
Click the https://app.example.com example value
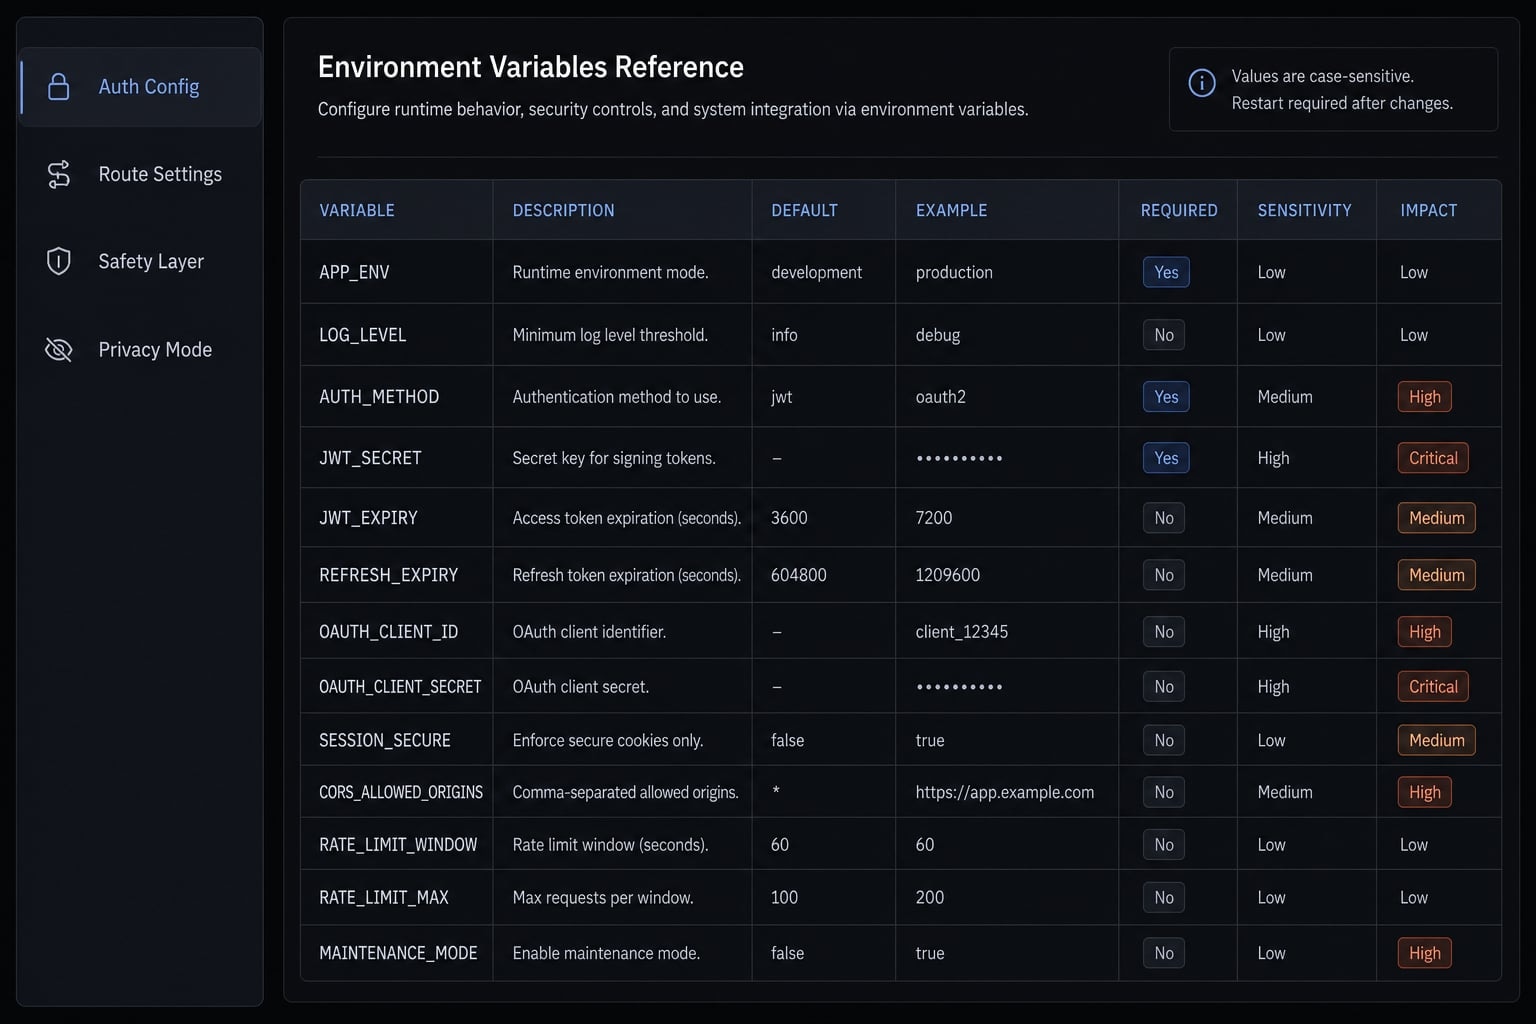click(1005, 792)
